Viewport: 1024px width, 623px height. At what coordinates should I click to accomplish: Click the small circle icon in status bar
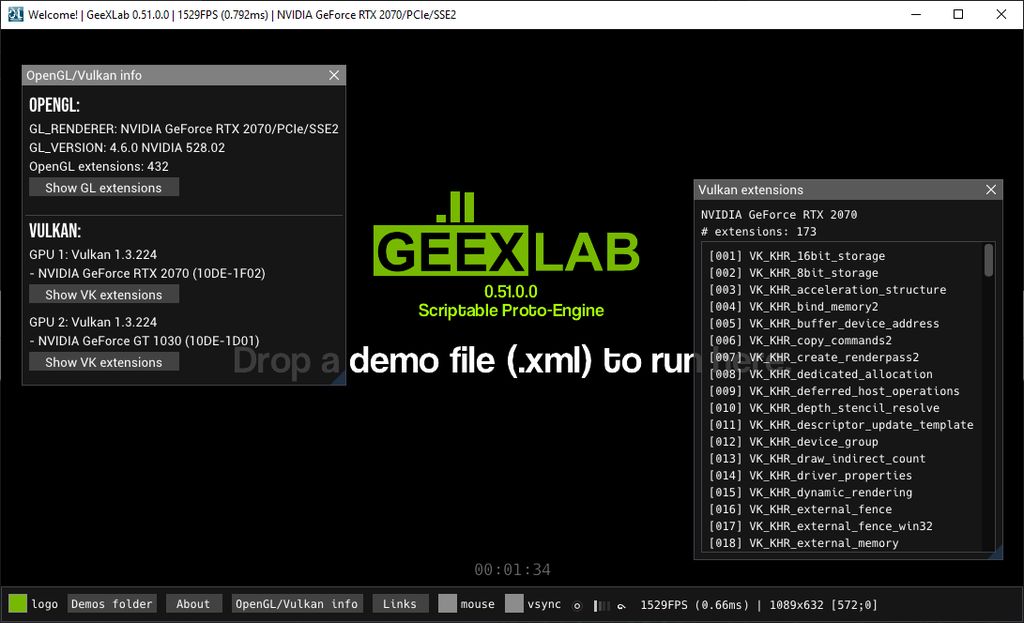pos(577,605)
